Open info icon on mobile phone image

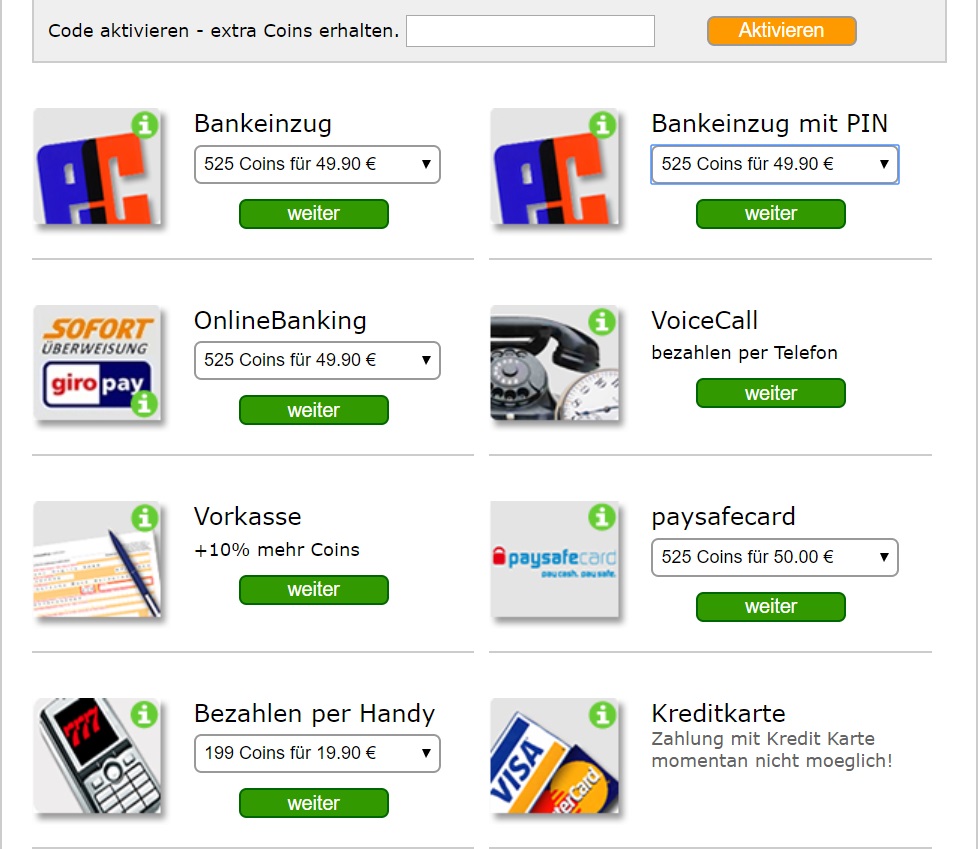(145, 714)
